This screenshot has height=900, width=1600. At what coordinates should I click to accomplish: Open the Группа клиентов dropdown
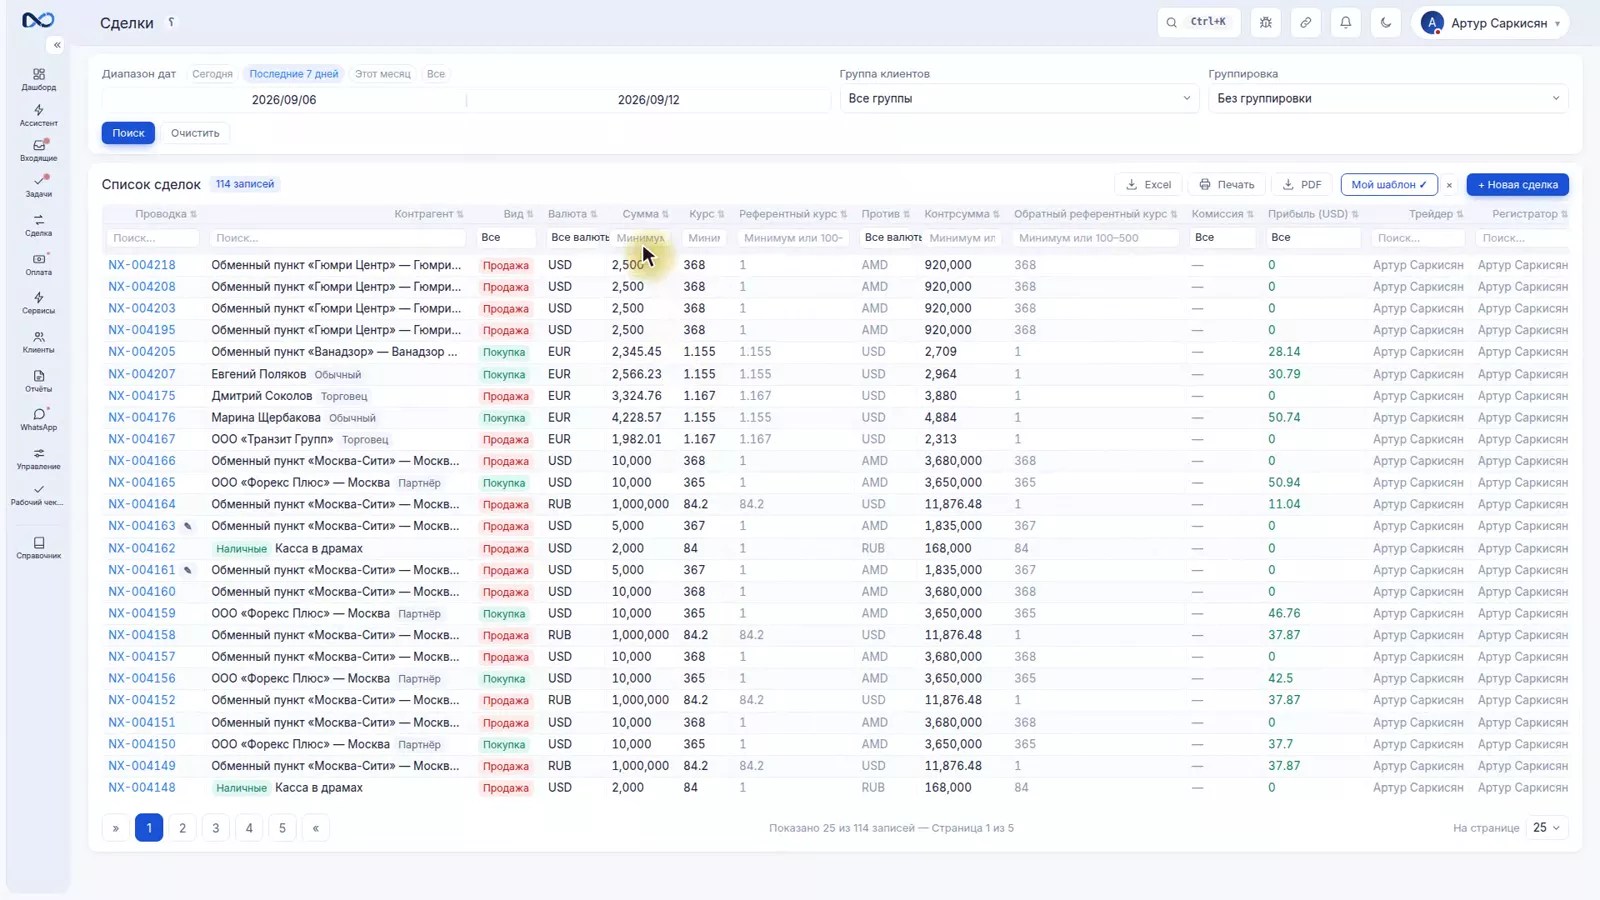[x=1019, y=99]
